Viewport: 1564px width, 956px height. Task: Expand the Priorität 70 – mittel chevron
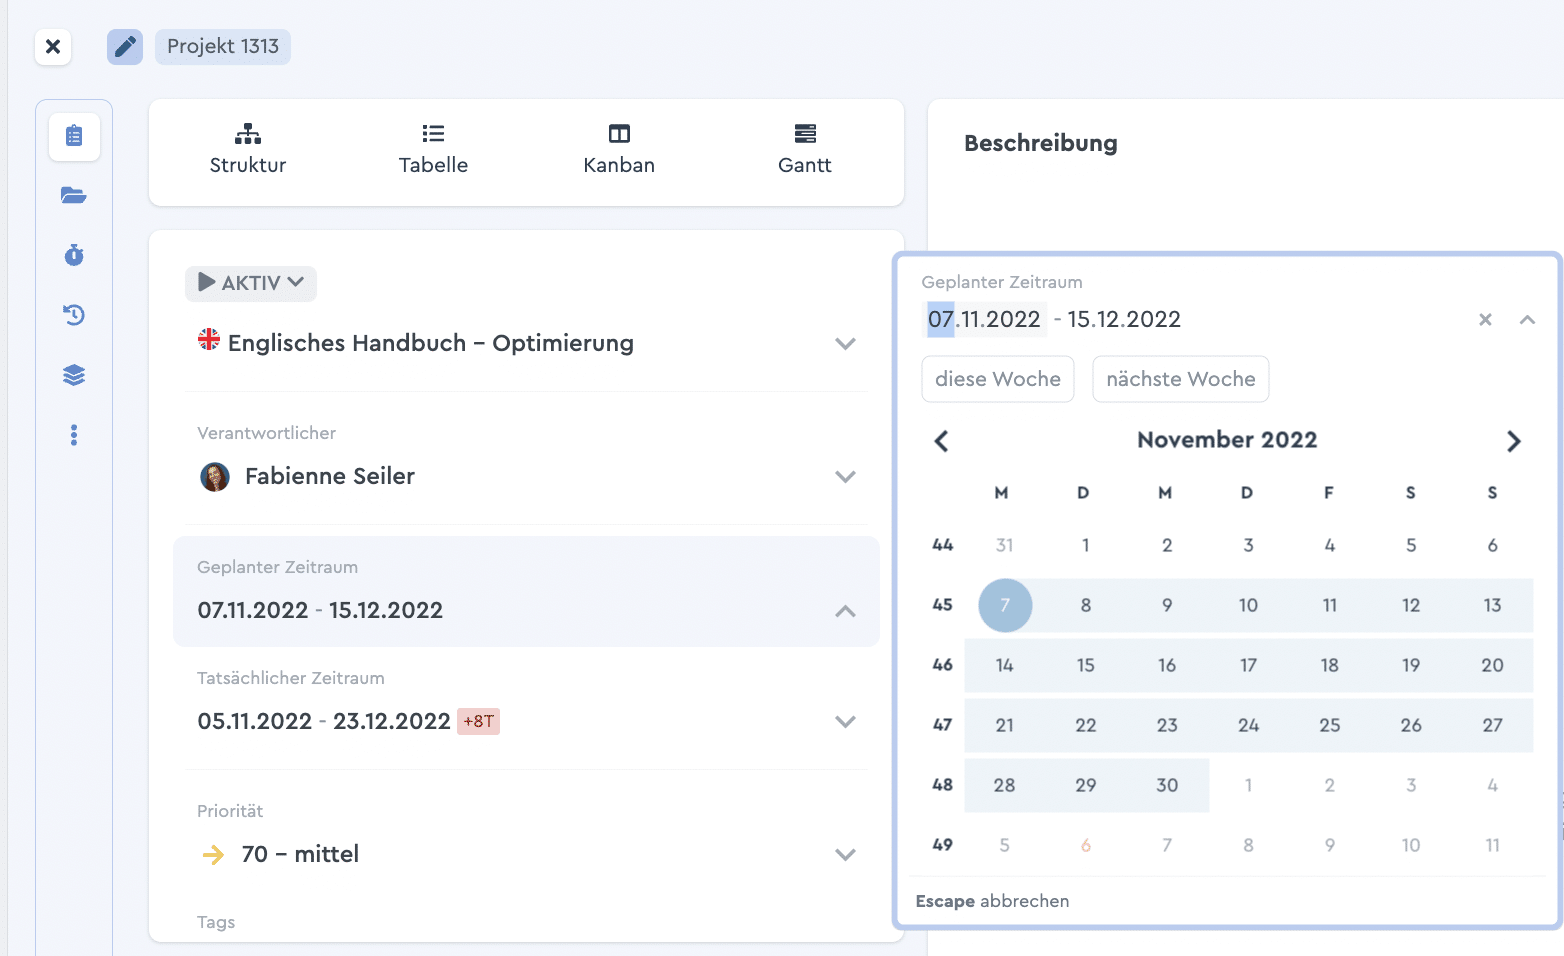click(x=845, y=855)
